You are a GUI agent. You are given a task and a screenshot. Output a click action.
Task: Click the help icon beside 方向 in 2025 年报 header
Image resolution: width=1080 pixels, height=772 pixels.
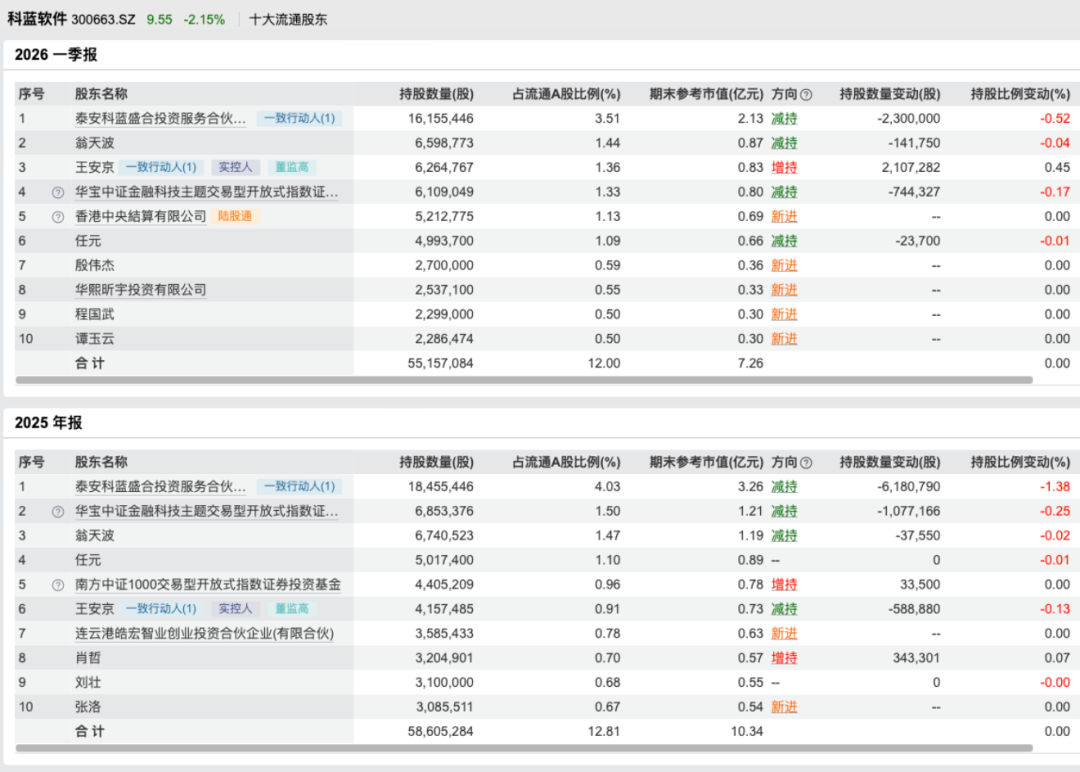(806, 463)
